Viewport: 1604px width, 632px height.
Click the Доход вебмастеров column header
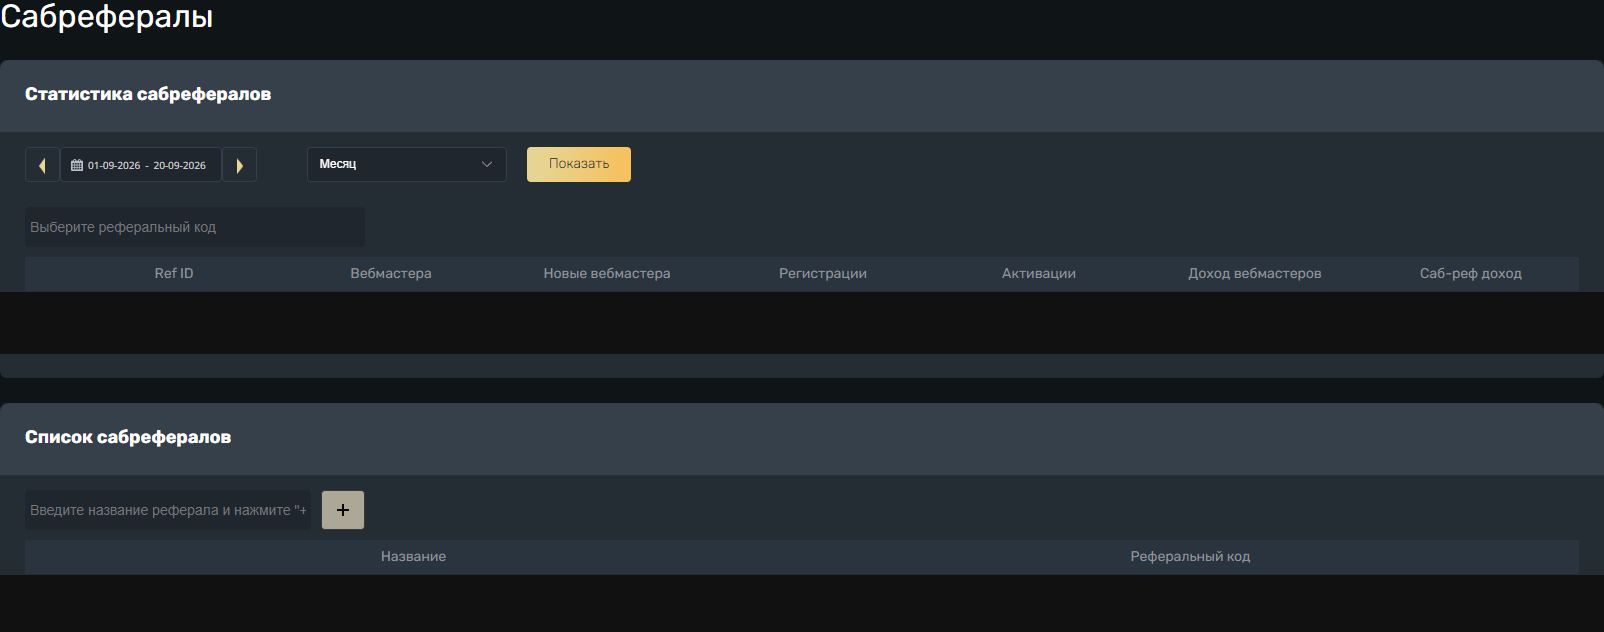pos(1255,274)
